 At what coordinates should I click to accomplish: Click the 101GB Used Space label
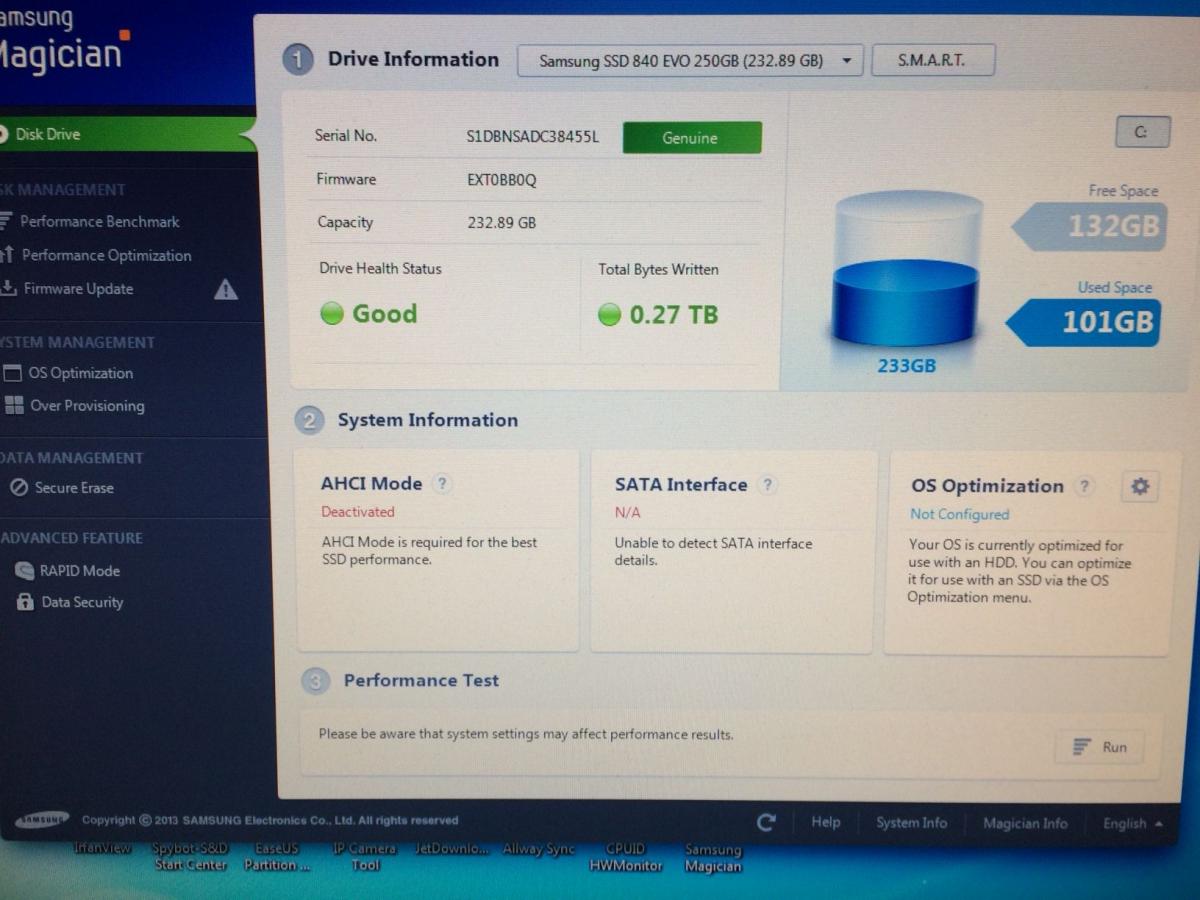pyautogui.click(x=1085, y=322)
